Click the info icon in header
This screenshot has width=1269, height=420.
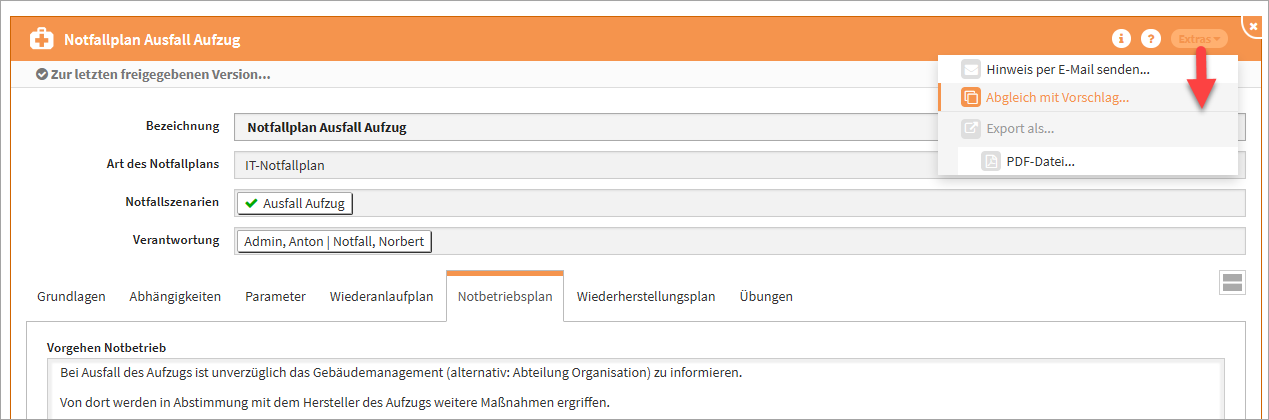1121,39
